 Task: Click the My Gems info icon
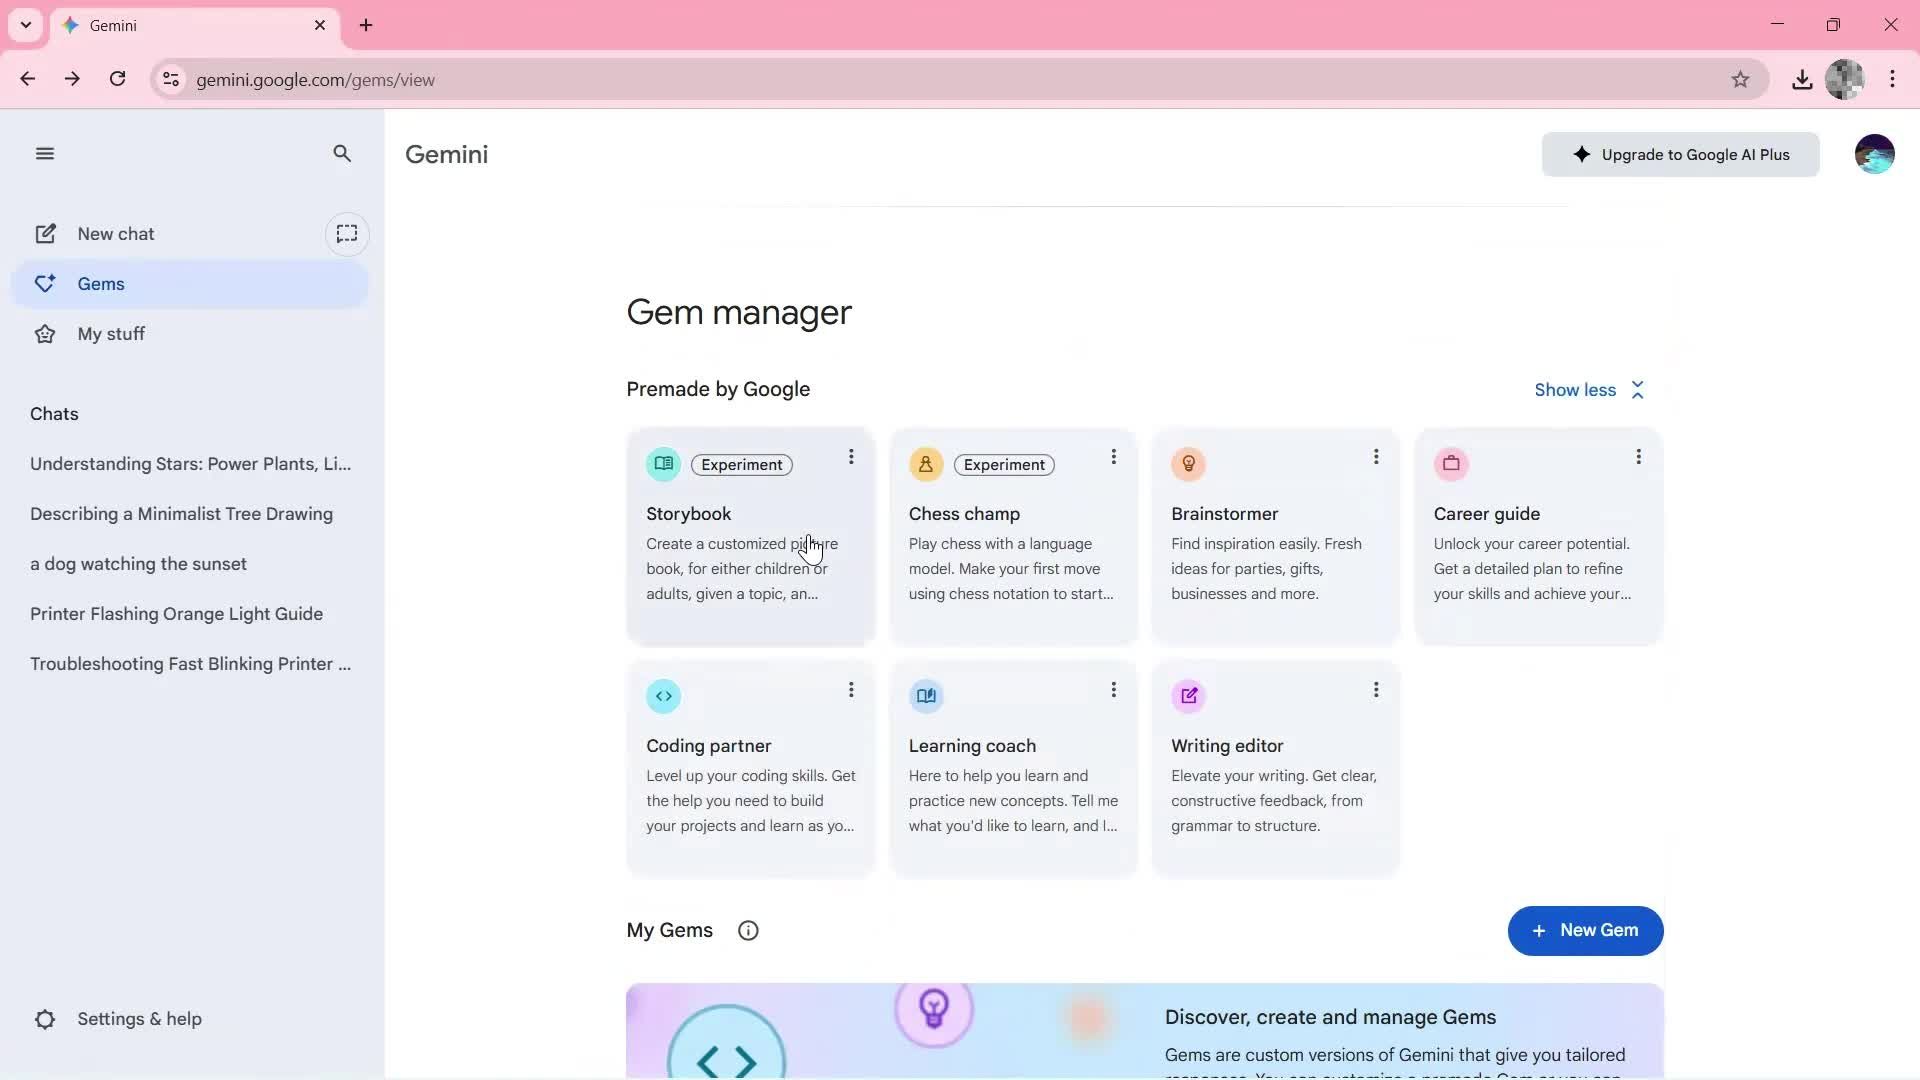[748, 931]
